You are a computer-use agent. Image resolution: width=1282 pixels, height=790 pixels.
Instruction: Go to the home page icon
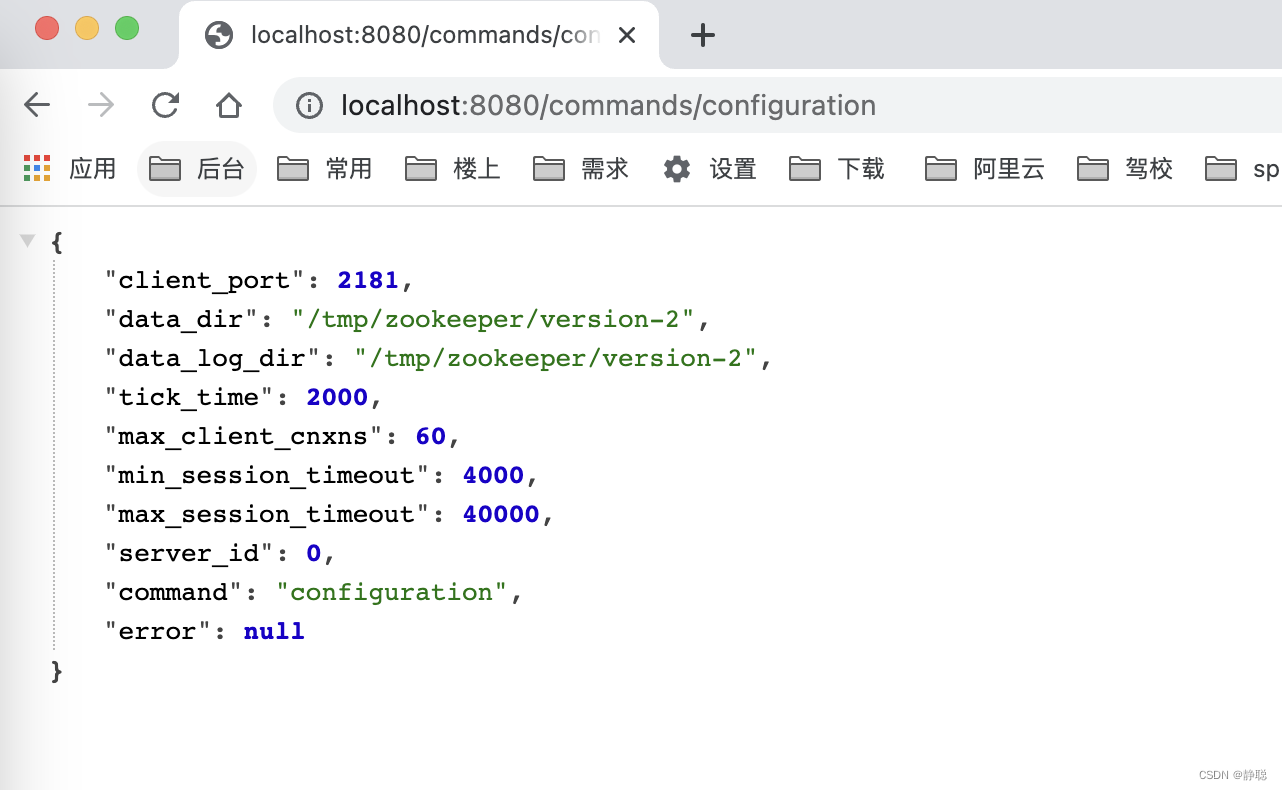click(x=229, y=105)
